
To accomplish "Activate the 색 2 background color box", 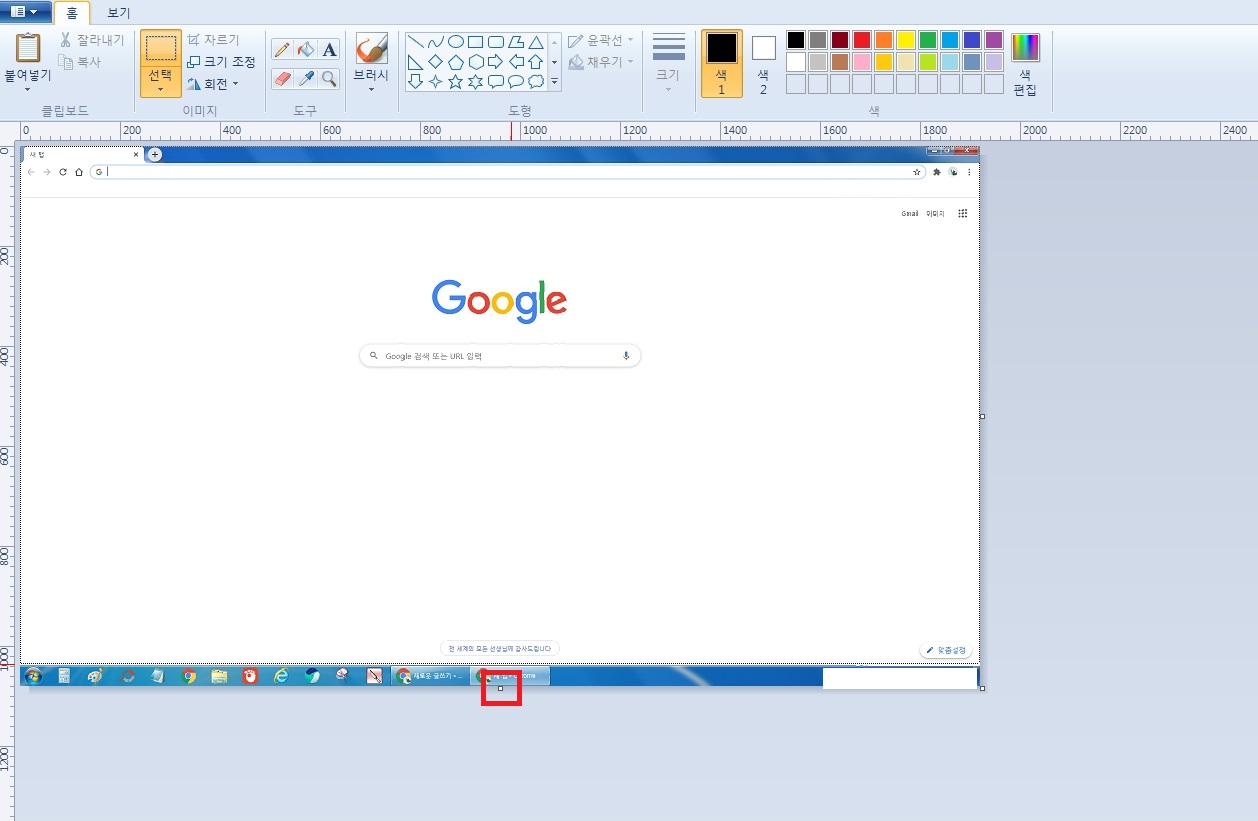I will coord(763,63).
